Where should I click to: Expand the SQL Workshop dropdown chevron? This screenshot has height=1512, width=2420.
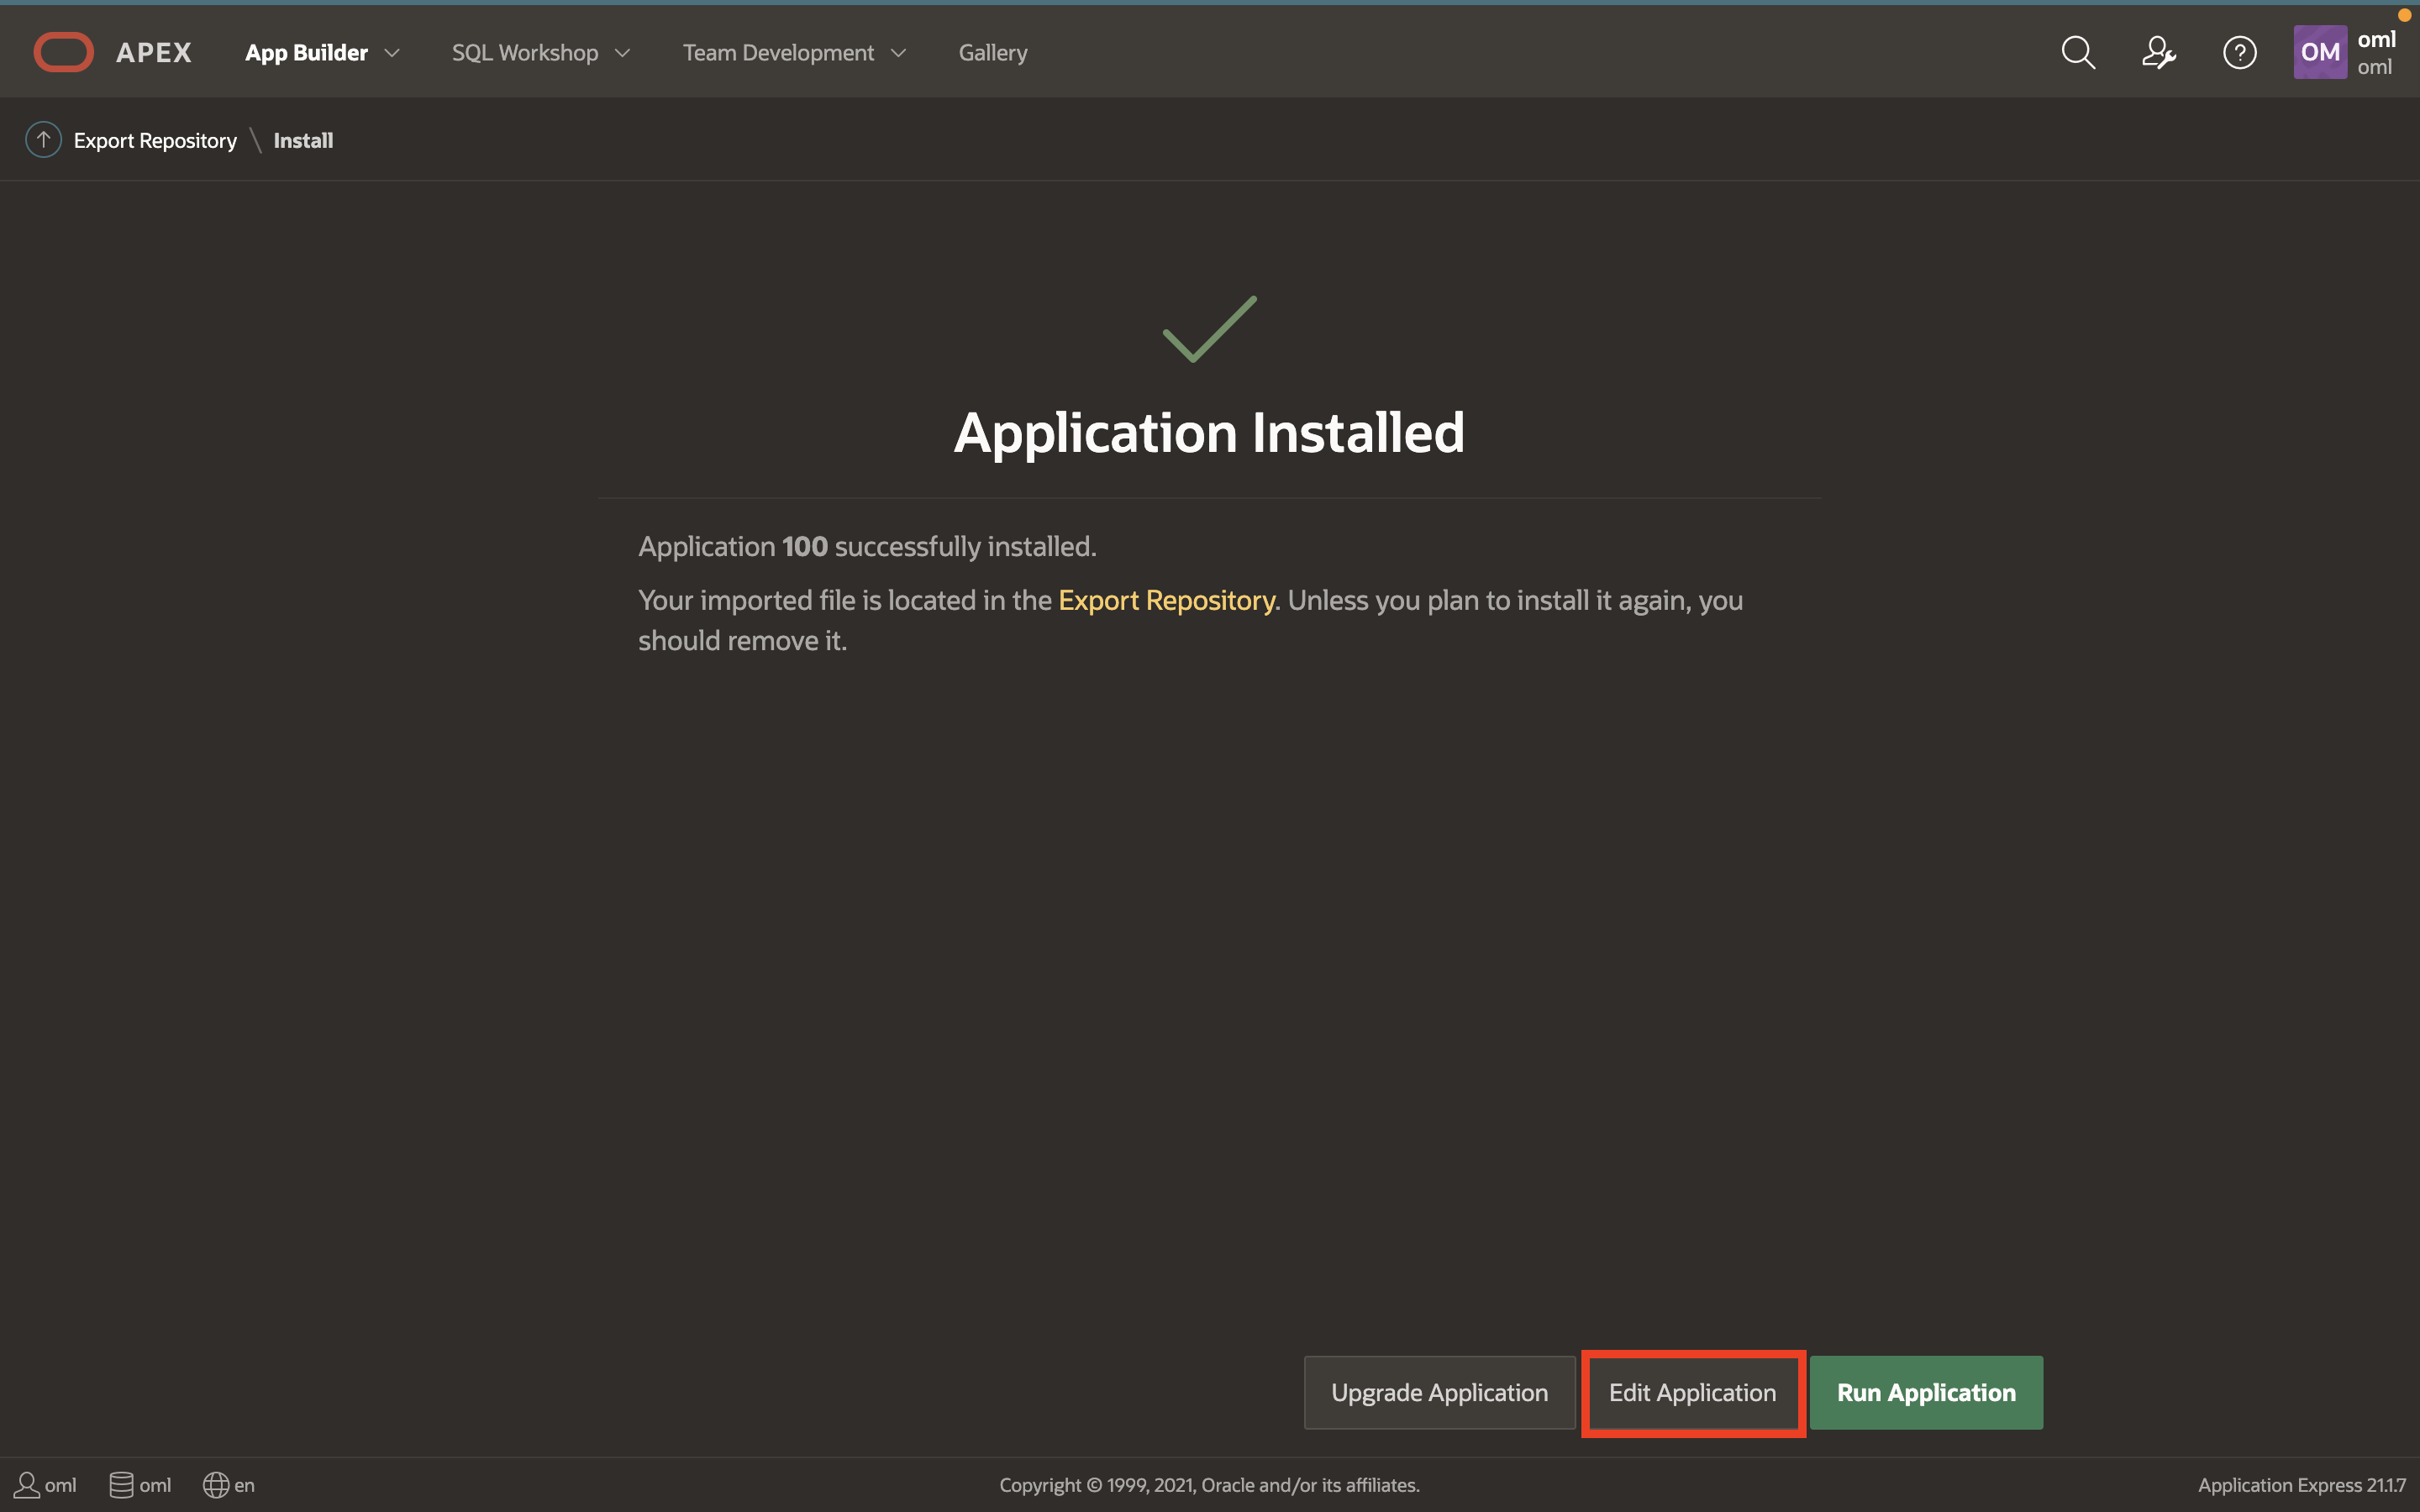[623, 53]
